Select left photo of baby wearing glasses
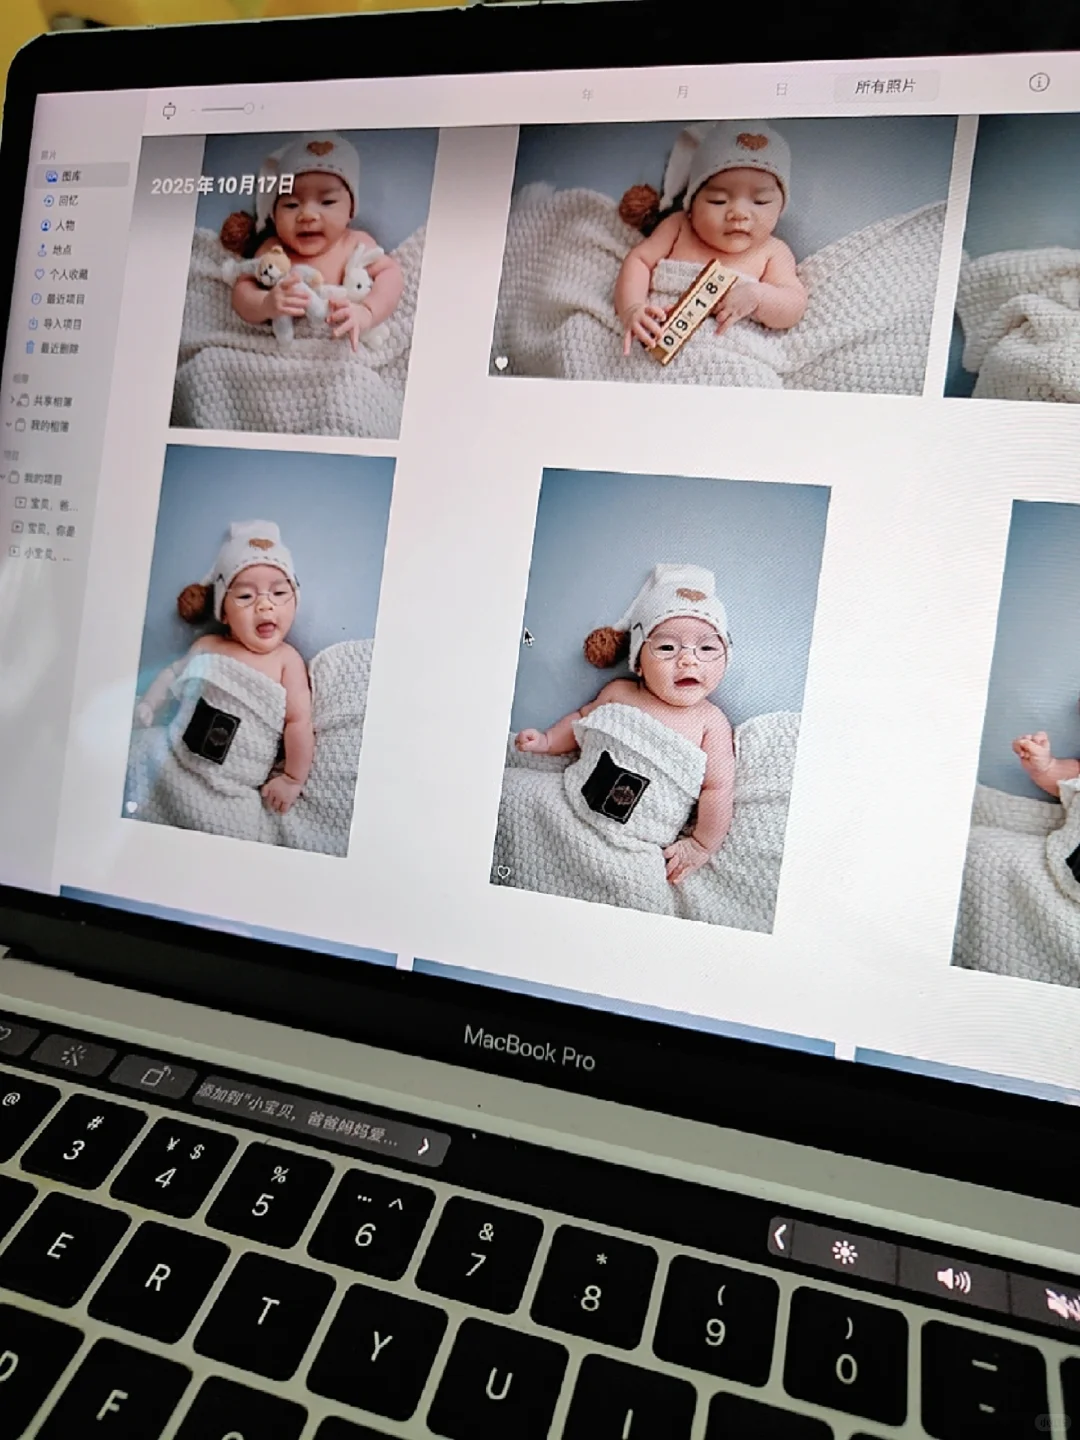 pyautogui.click(x=260, y=650)
